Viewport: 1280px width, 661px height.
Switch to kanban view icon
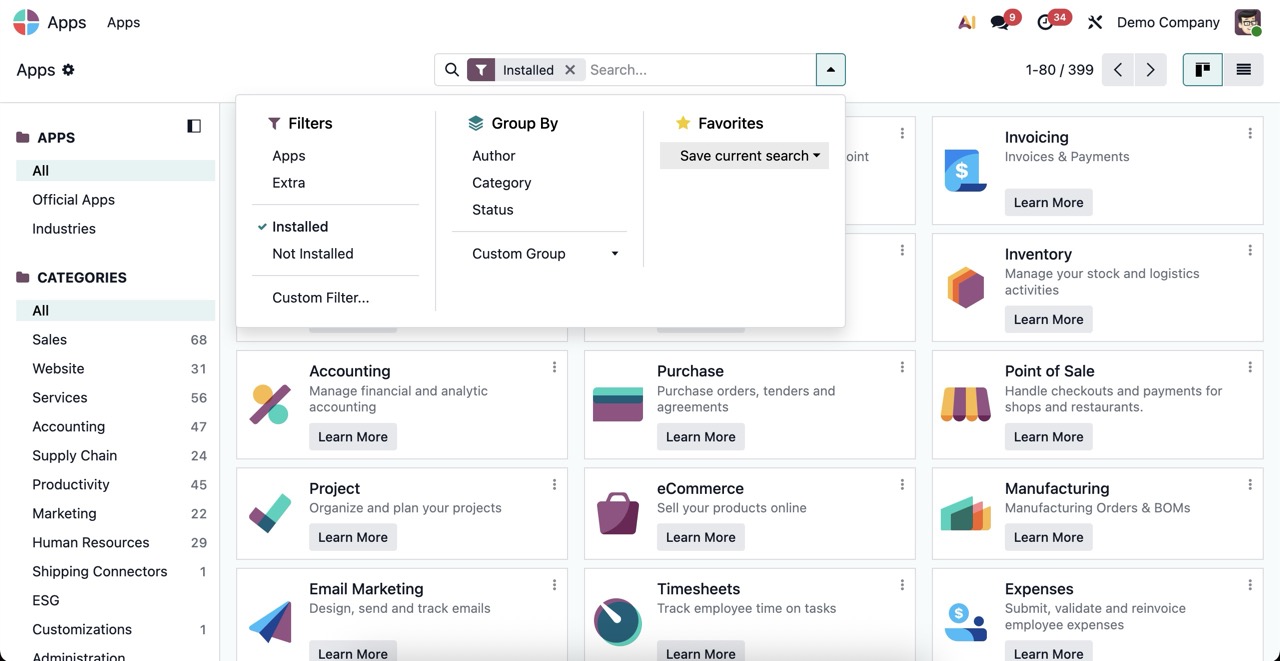[x=1203, y=70]
